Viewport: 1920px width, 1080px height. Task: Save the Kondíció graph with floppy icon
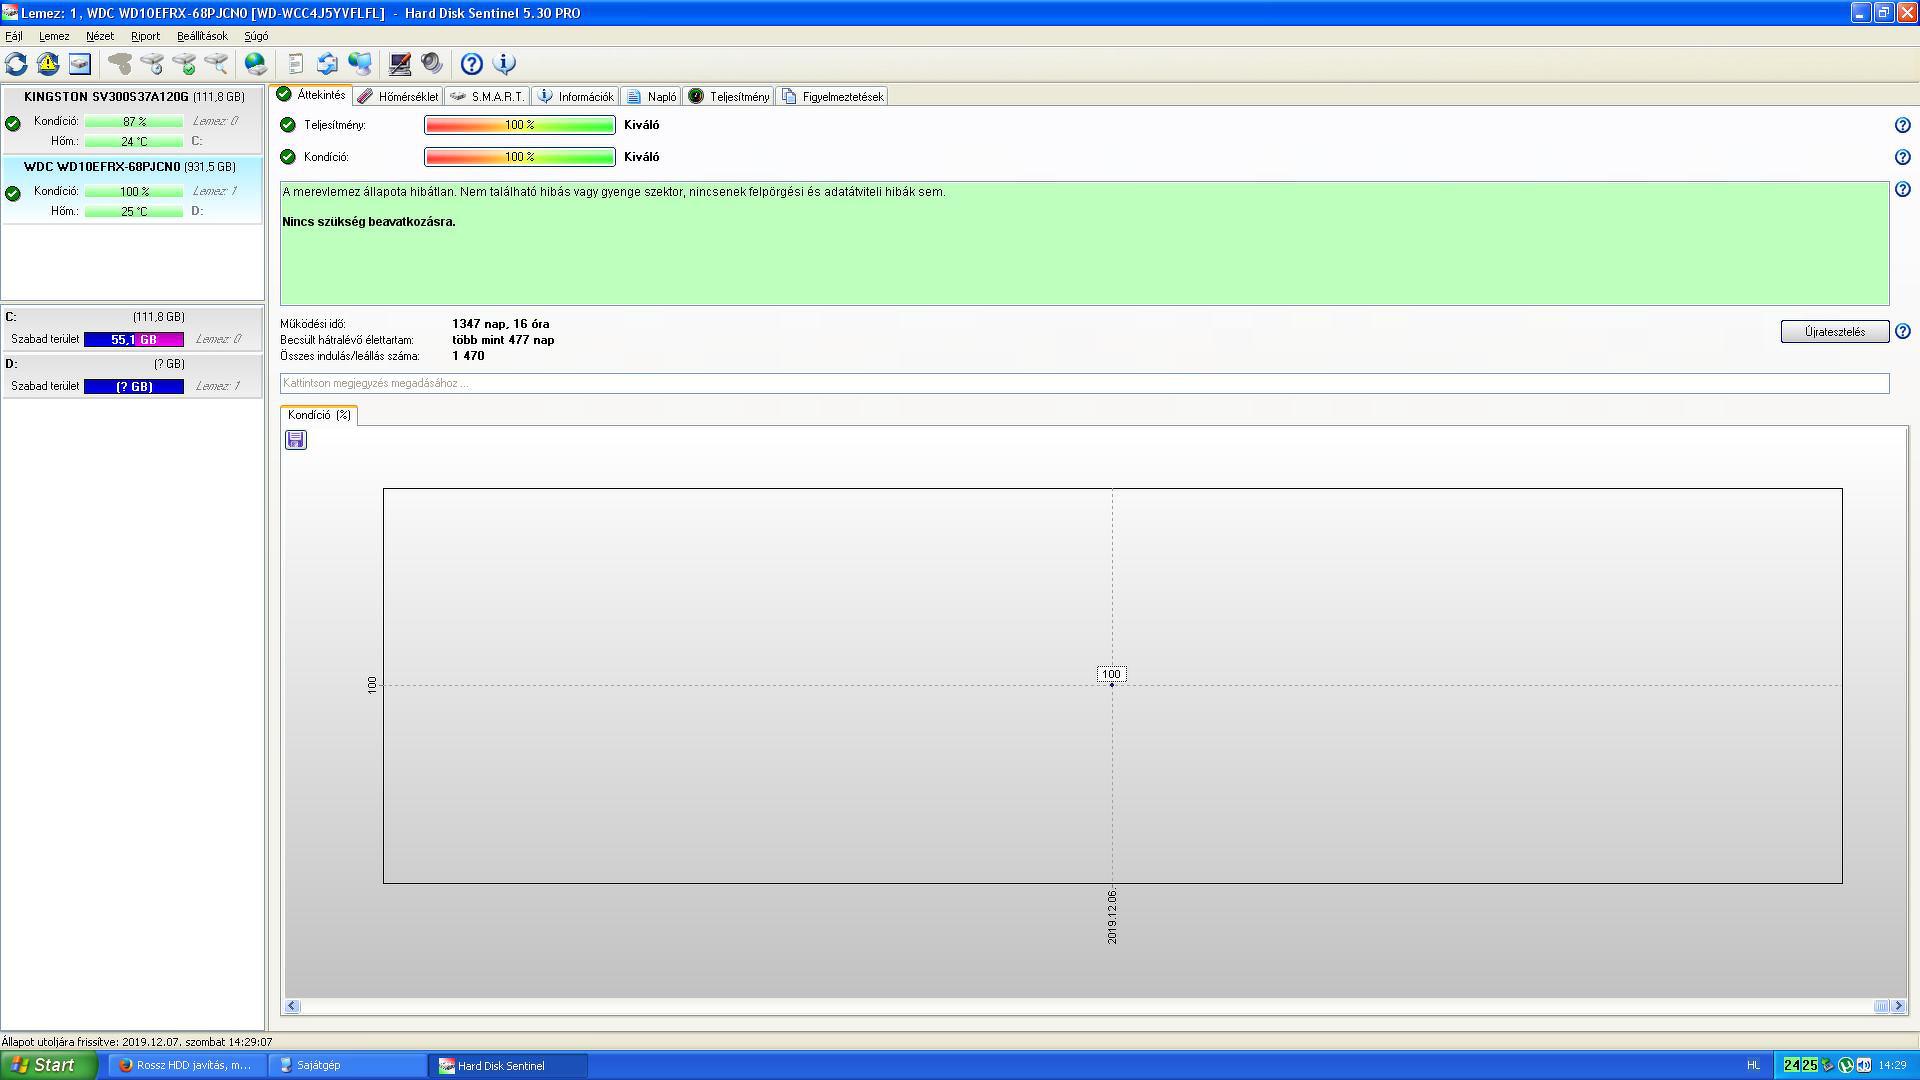tap(296, 440)
